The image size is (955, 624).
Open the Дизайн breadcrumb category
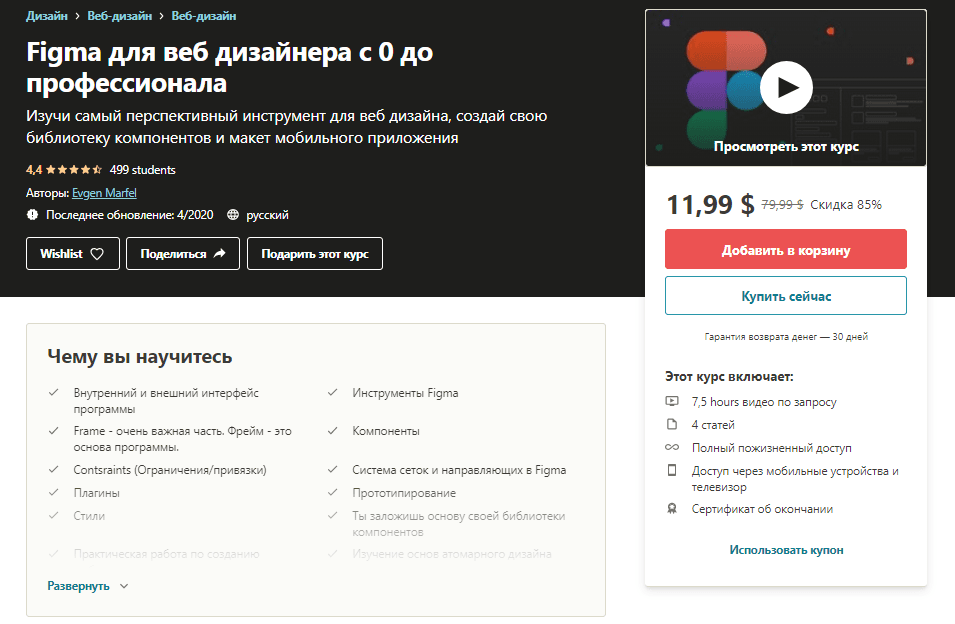(47, 16)
